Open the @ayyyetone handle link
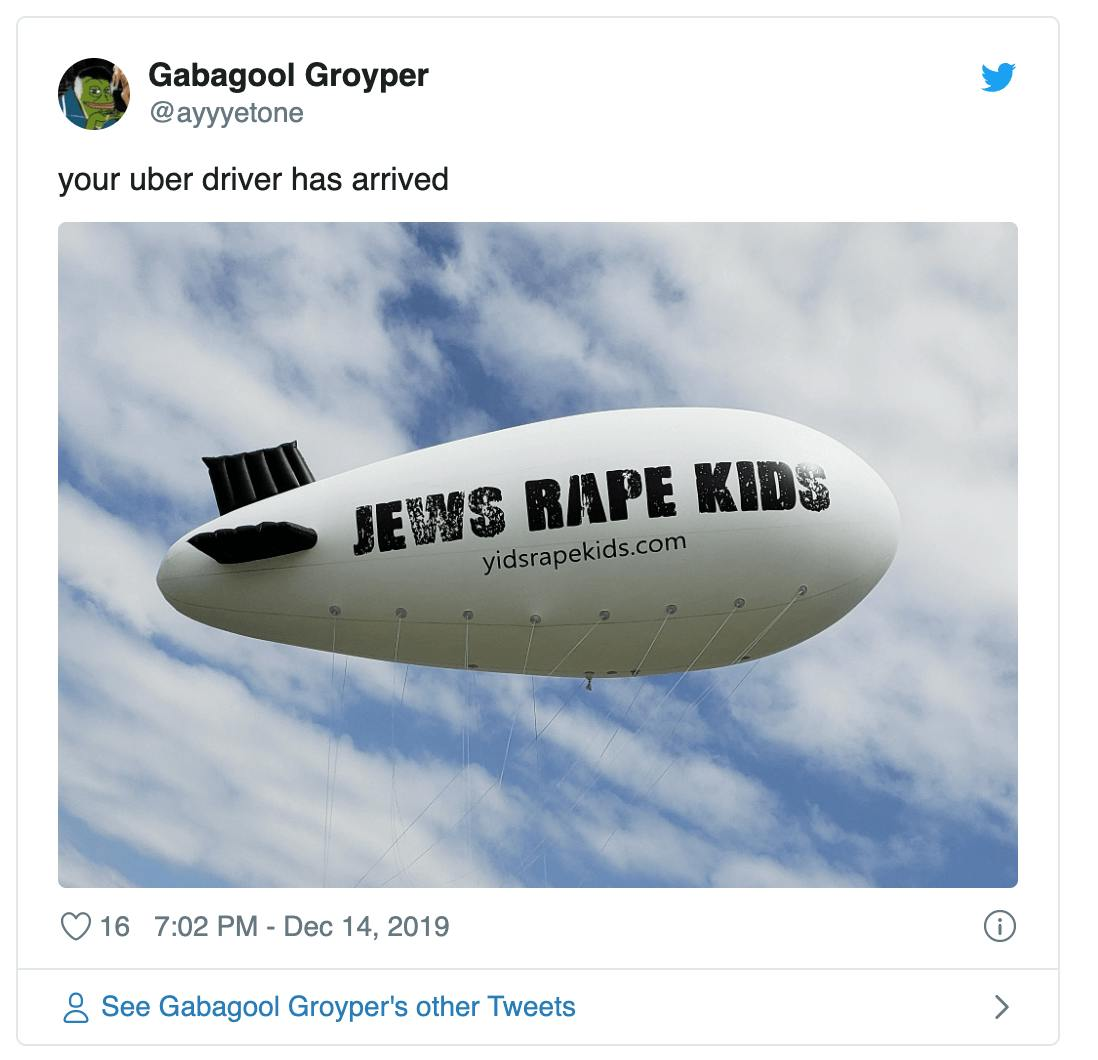1098x1060 pixels. (226, 113)
